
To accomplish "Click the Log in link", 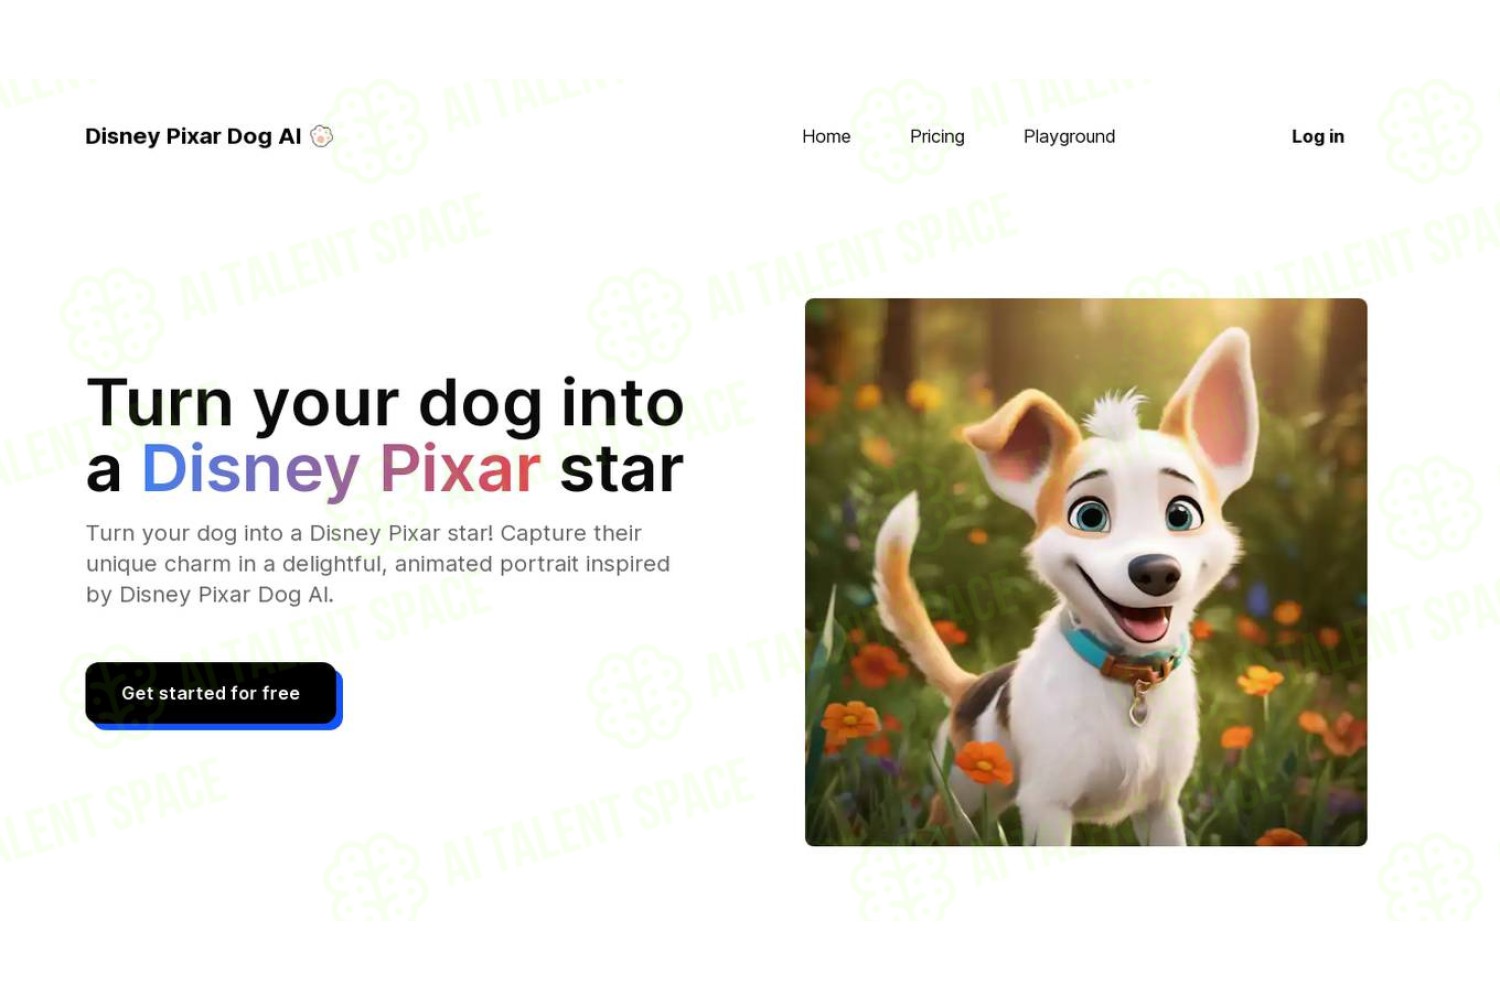I will point(1317,136).
